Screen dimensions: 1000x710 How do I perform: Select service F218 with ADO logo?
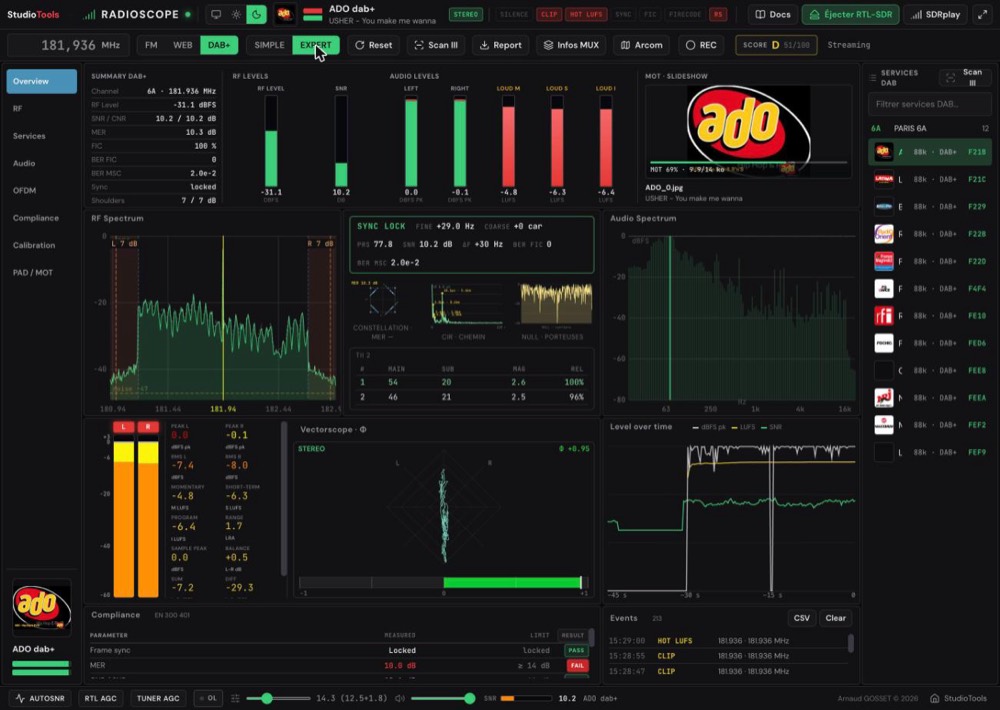pyautogui.click(x=930, y=152)
